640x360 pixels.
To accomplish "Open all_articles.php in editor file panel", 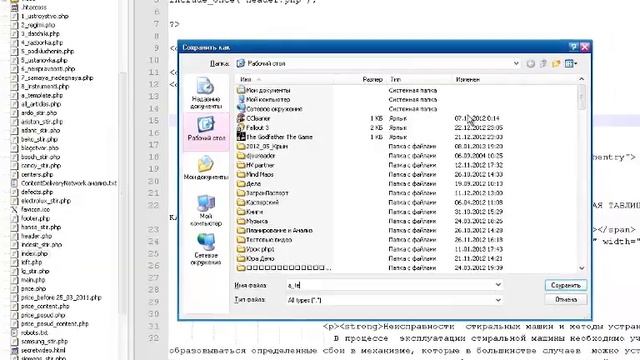I will pos(41,104).
